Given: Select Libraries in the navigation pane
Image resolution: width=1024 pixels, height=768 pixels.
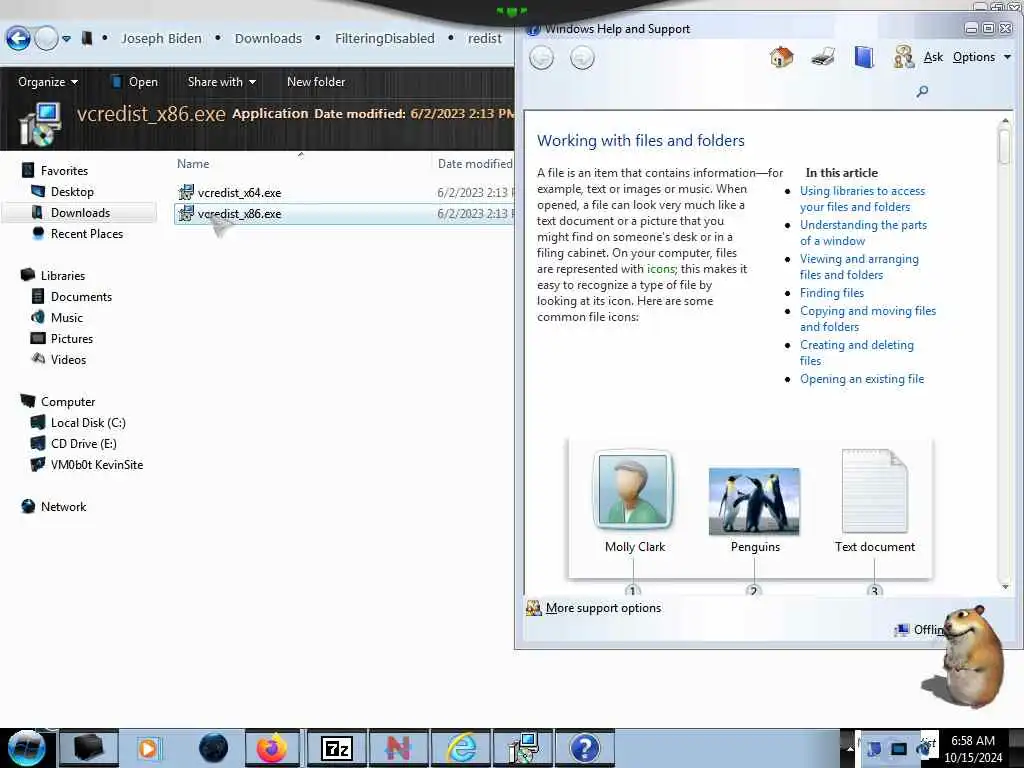Looking at the screenshot, I should 63,276.
